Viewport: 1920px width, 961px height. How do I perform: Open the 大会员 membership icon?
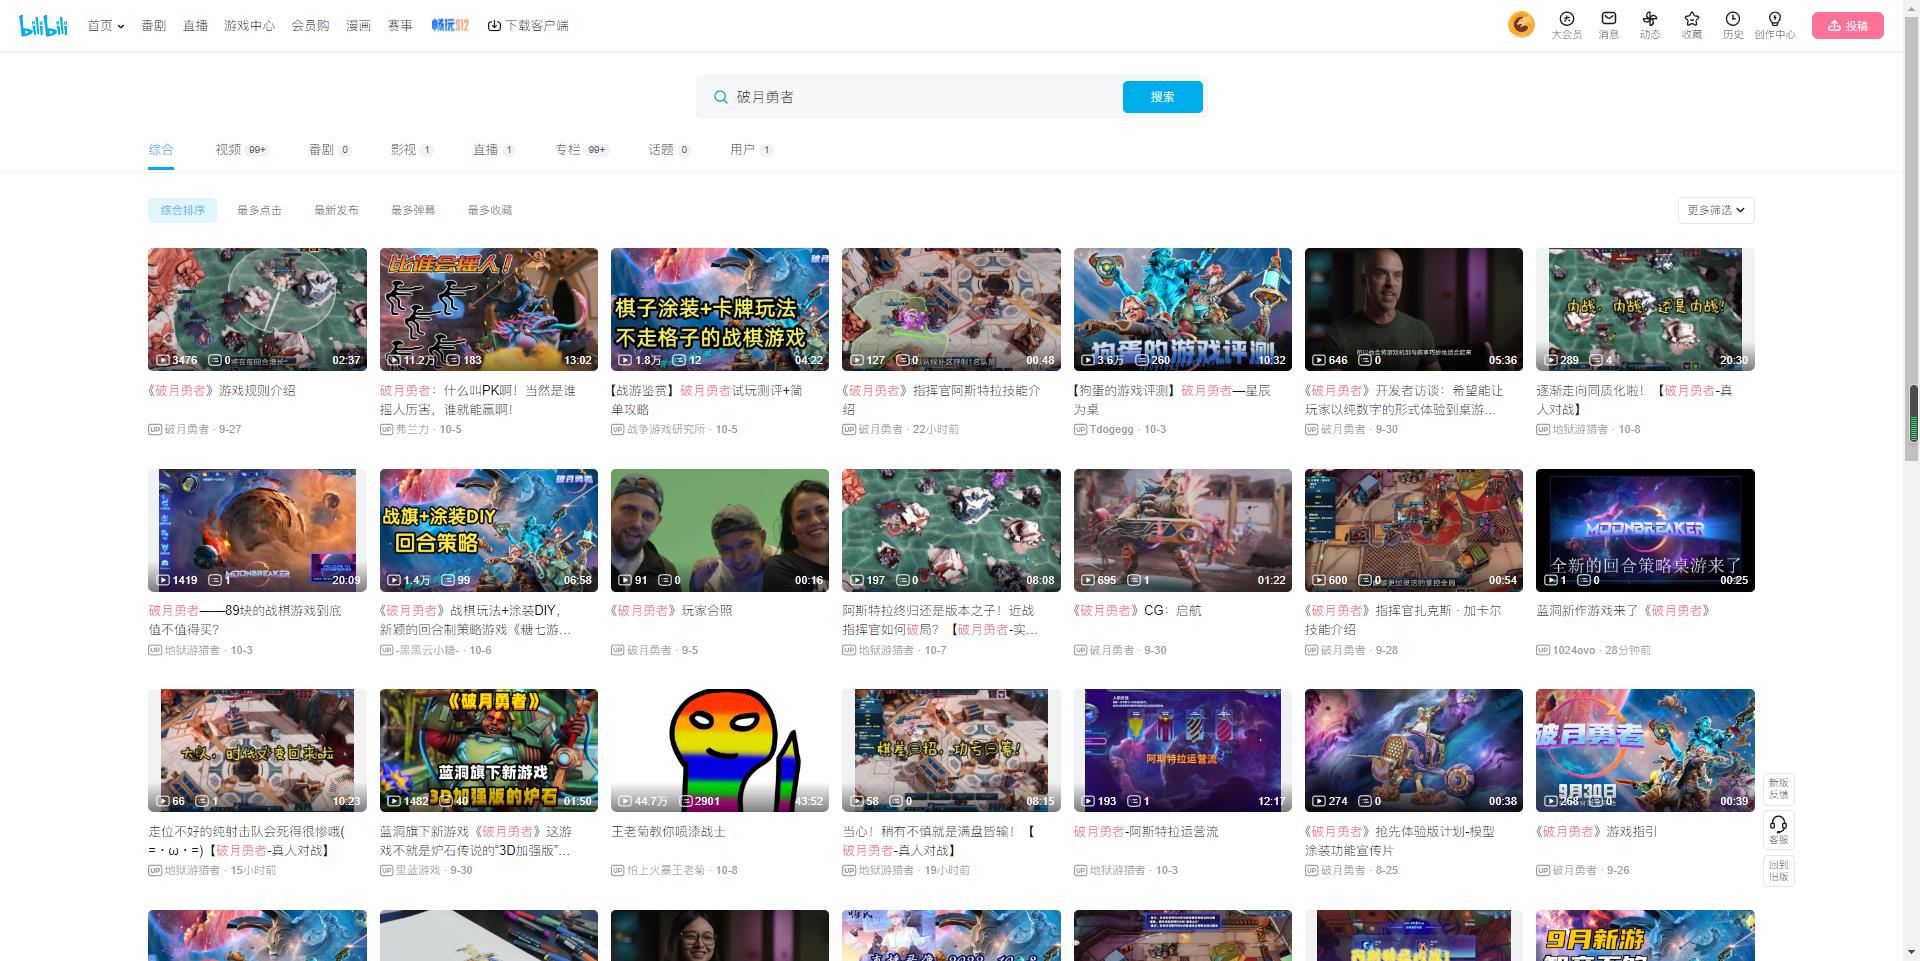tap(1566, 25)
